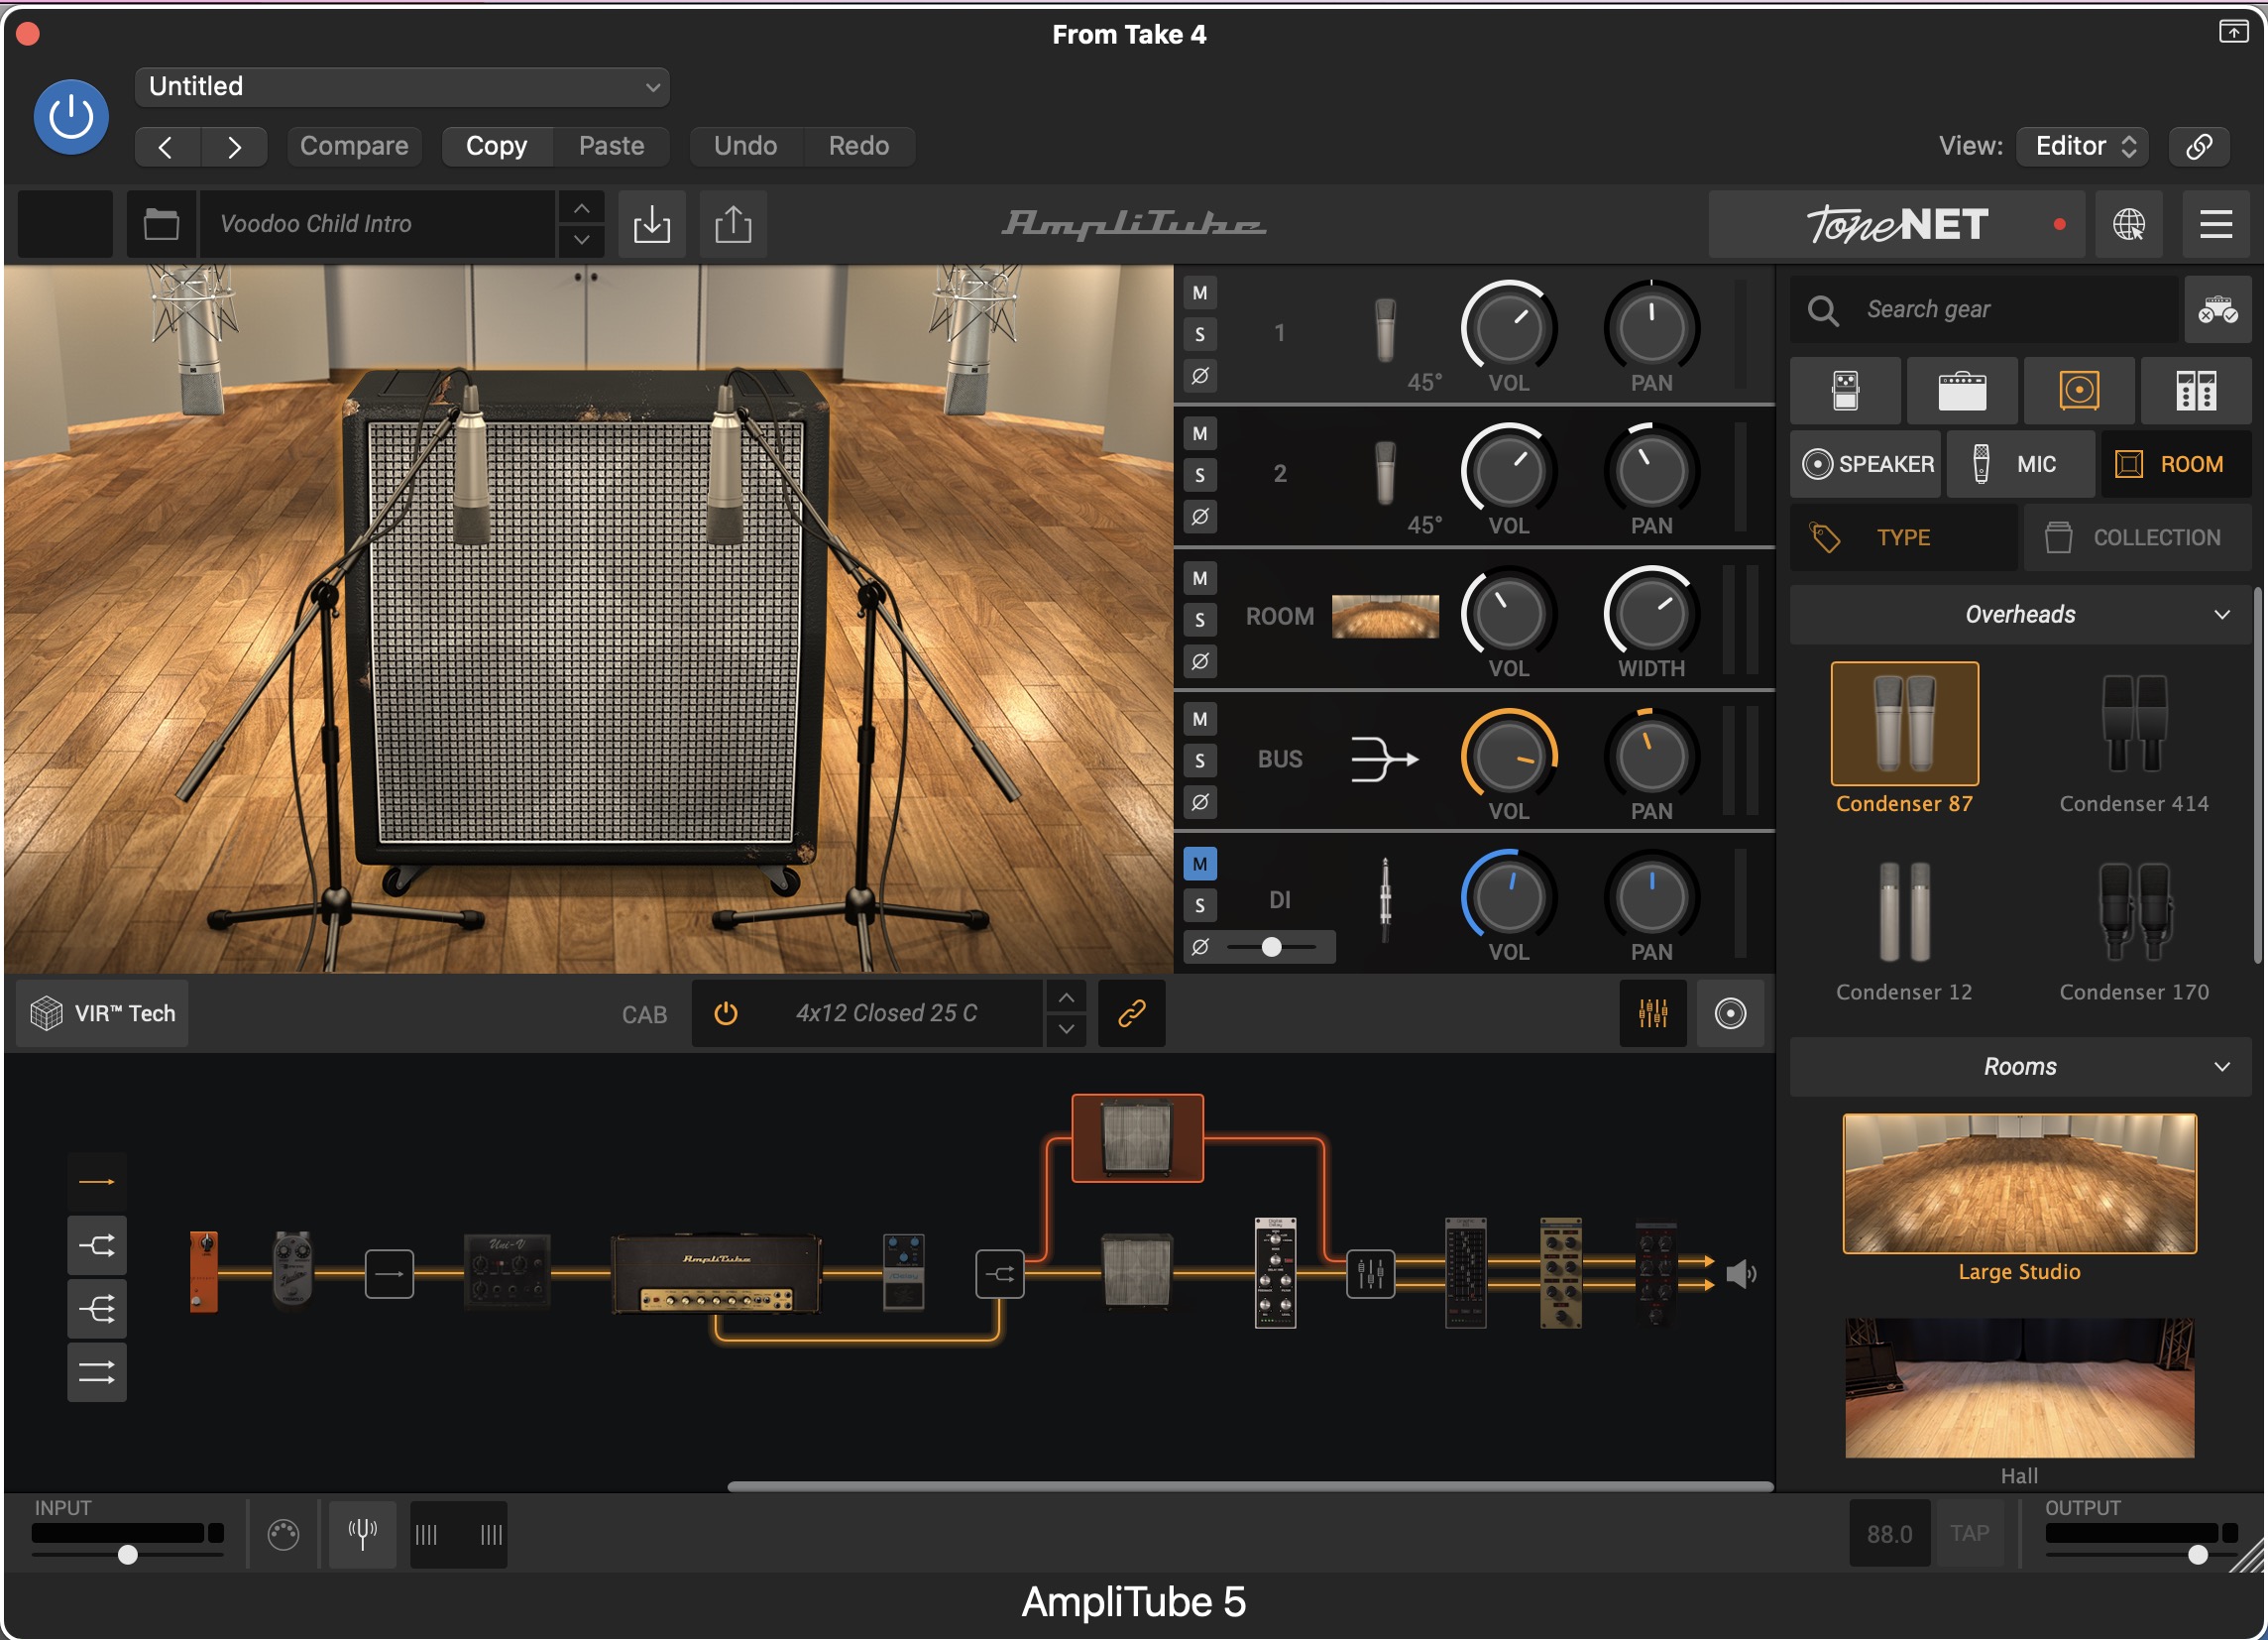Invert phase on mic channel 1
Screen dimensions: 2268x1640
click(x=1200, y=377)
